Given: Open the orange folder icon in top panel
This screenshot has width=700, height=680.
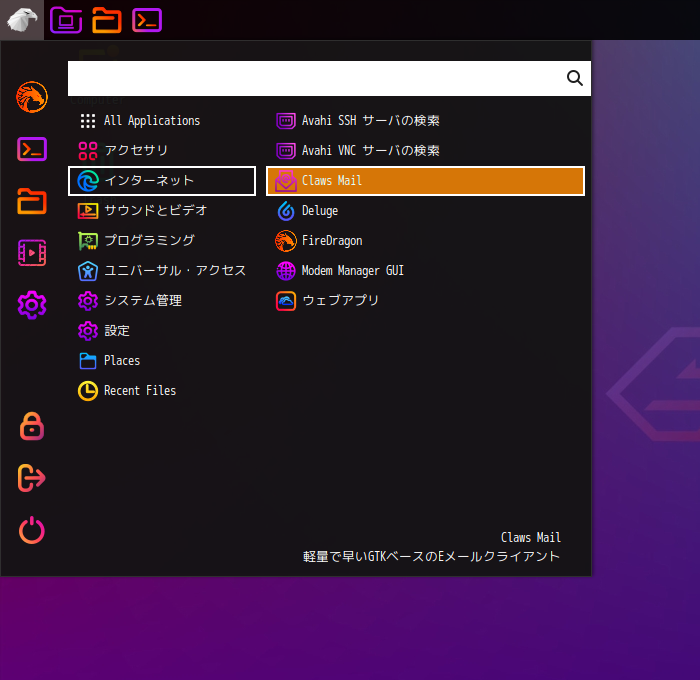Looking at the screenshot, I should coord(107,20).
